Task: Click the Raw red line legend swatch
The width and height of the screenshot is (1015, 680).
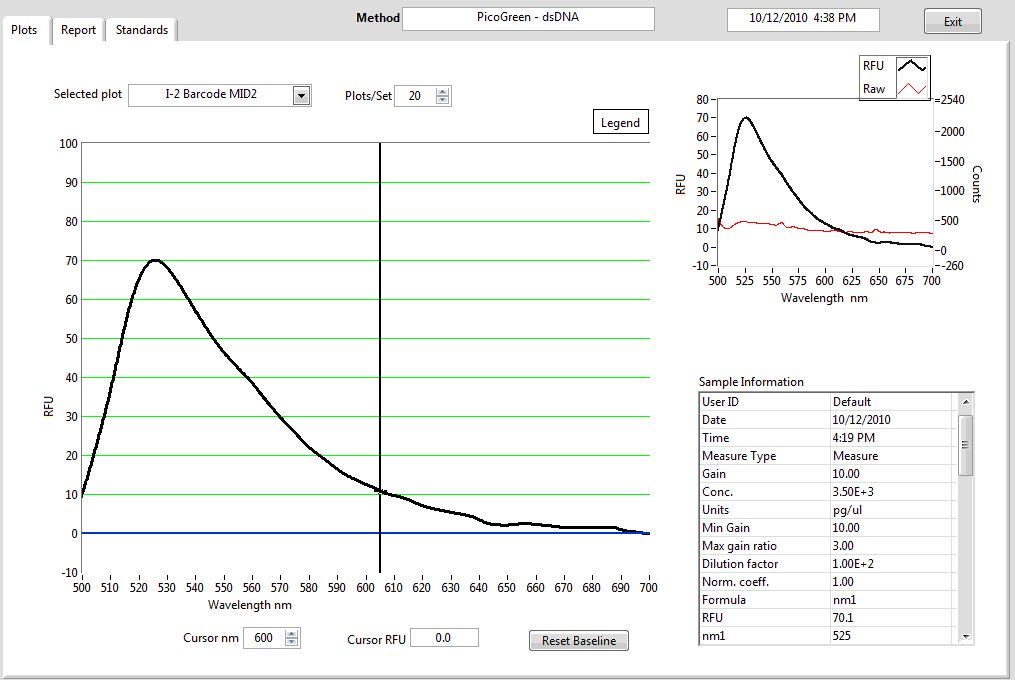Action: coord(911,89)
